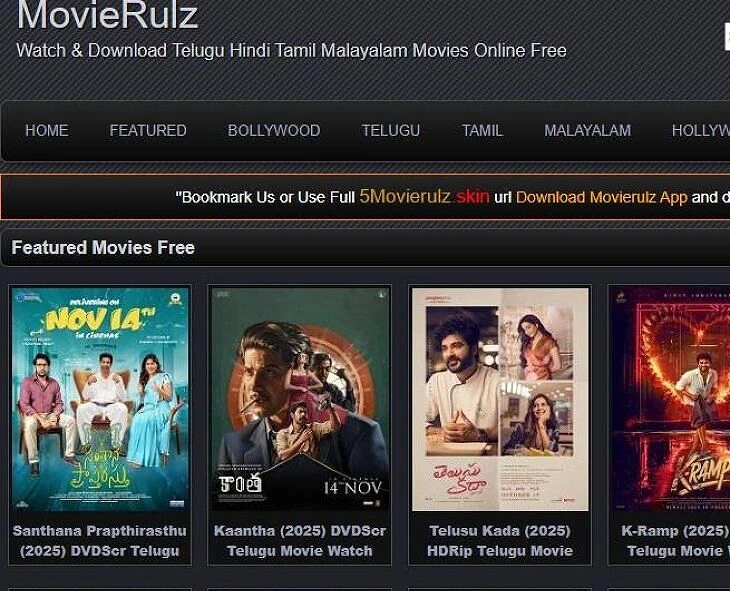
Task: Click Santhana Prapthirasthu (2025) DVDScr title link
Action: click(x=100, y=541)
